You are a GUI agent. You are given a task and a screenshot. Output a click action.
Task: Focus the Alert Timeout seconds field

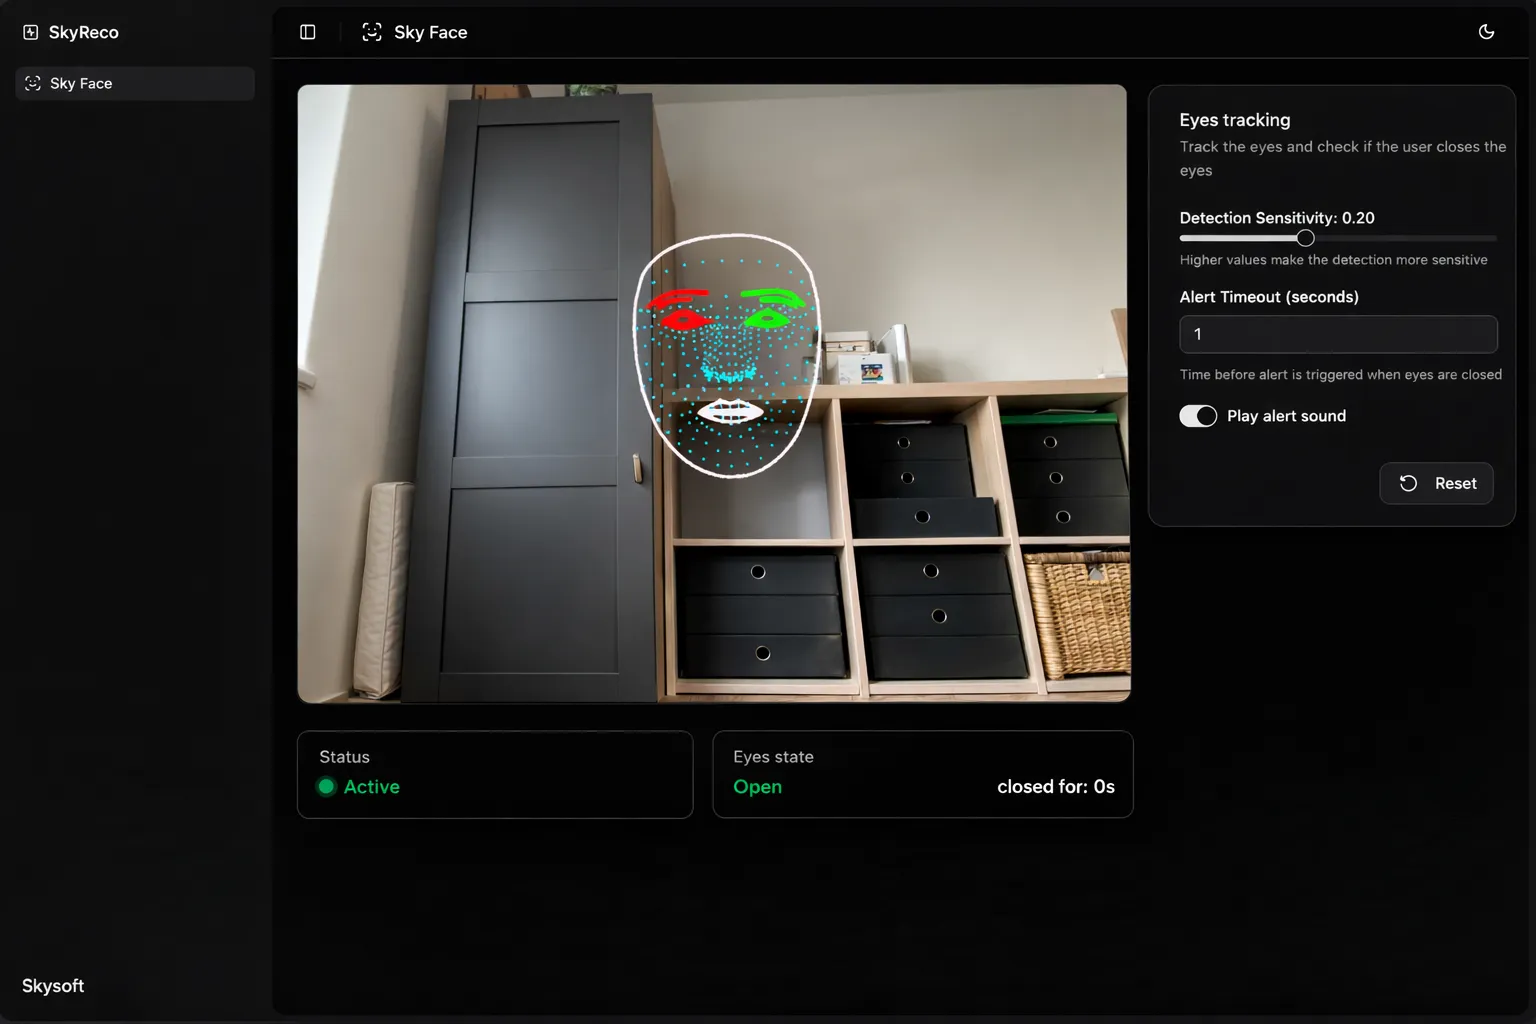tap(1338, 334)
